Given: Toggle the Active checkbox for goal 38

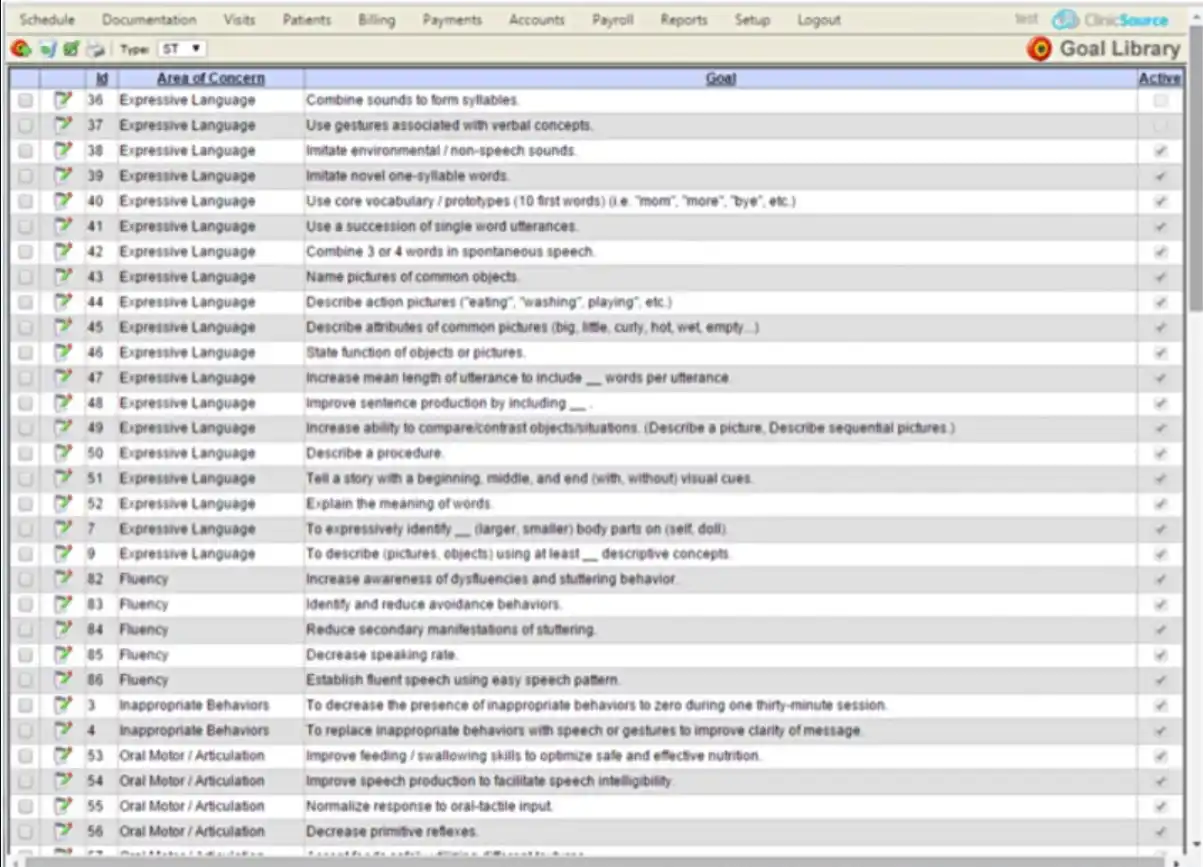Looking at the screenshot, I should 1158,150.
